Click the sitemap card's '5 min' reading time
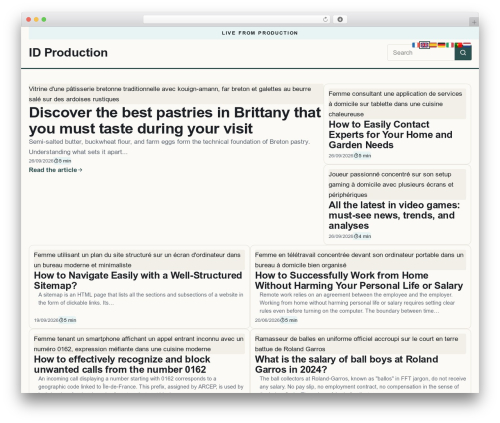The width and height of the screenshot is (500, 423). 68,320
